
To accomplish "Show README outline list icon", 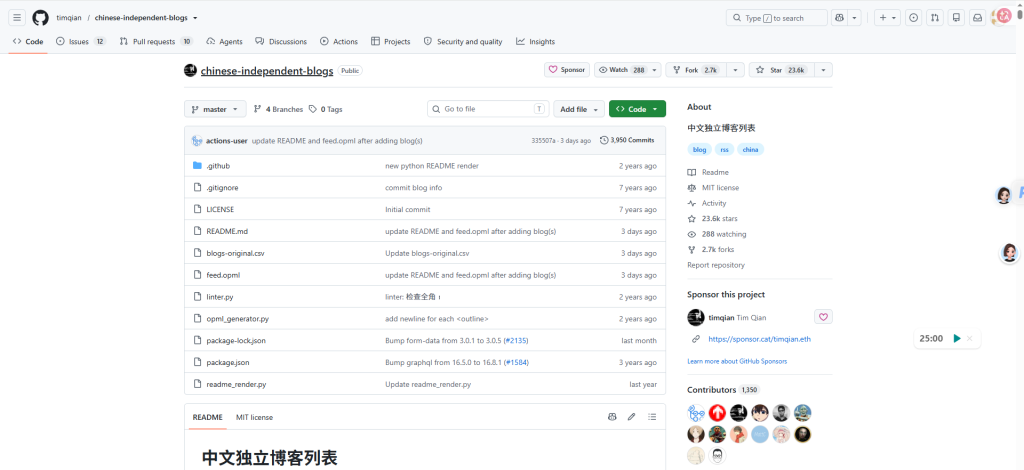I will [x=652, y=416].
